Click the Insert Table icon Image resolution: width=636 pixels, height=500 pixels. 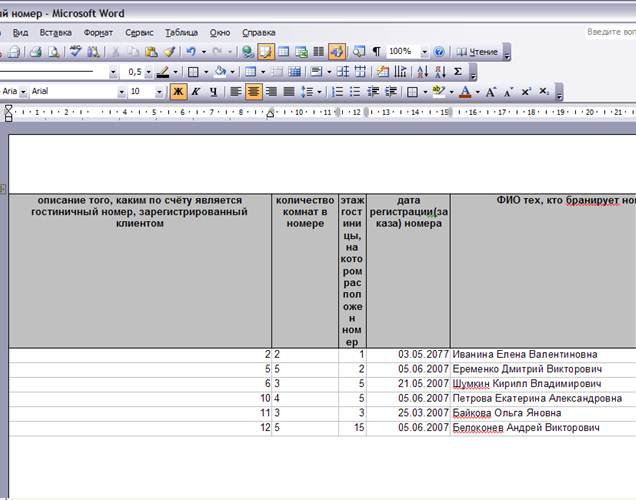(284, 52)
